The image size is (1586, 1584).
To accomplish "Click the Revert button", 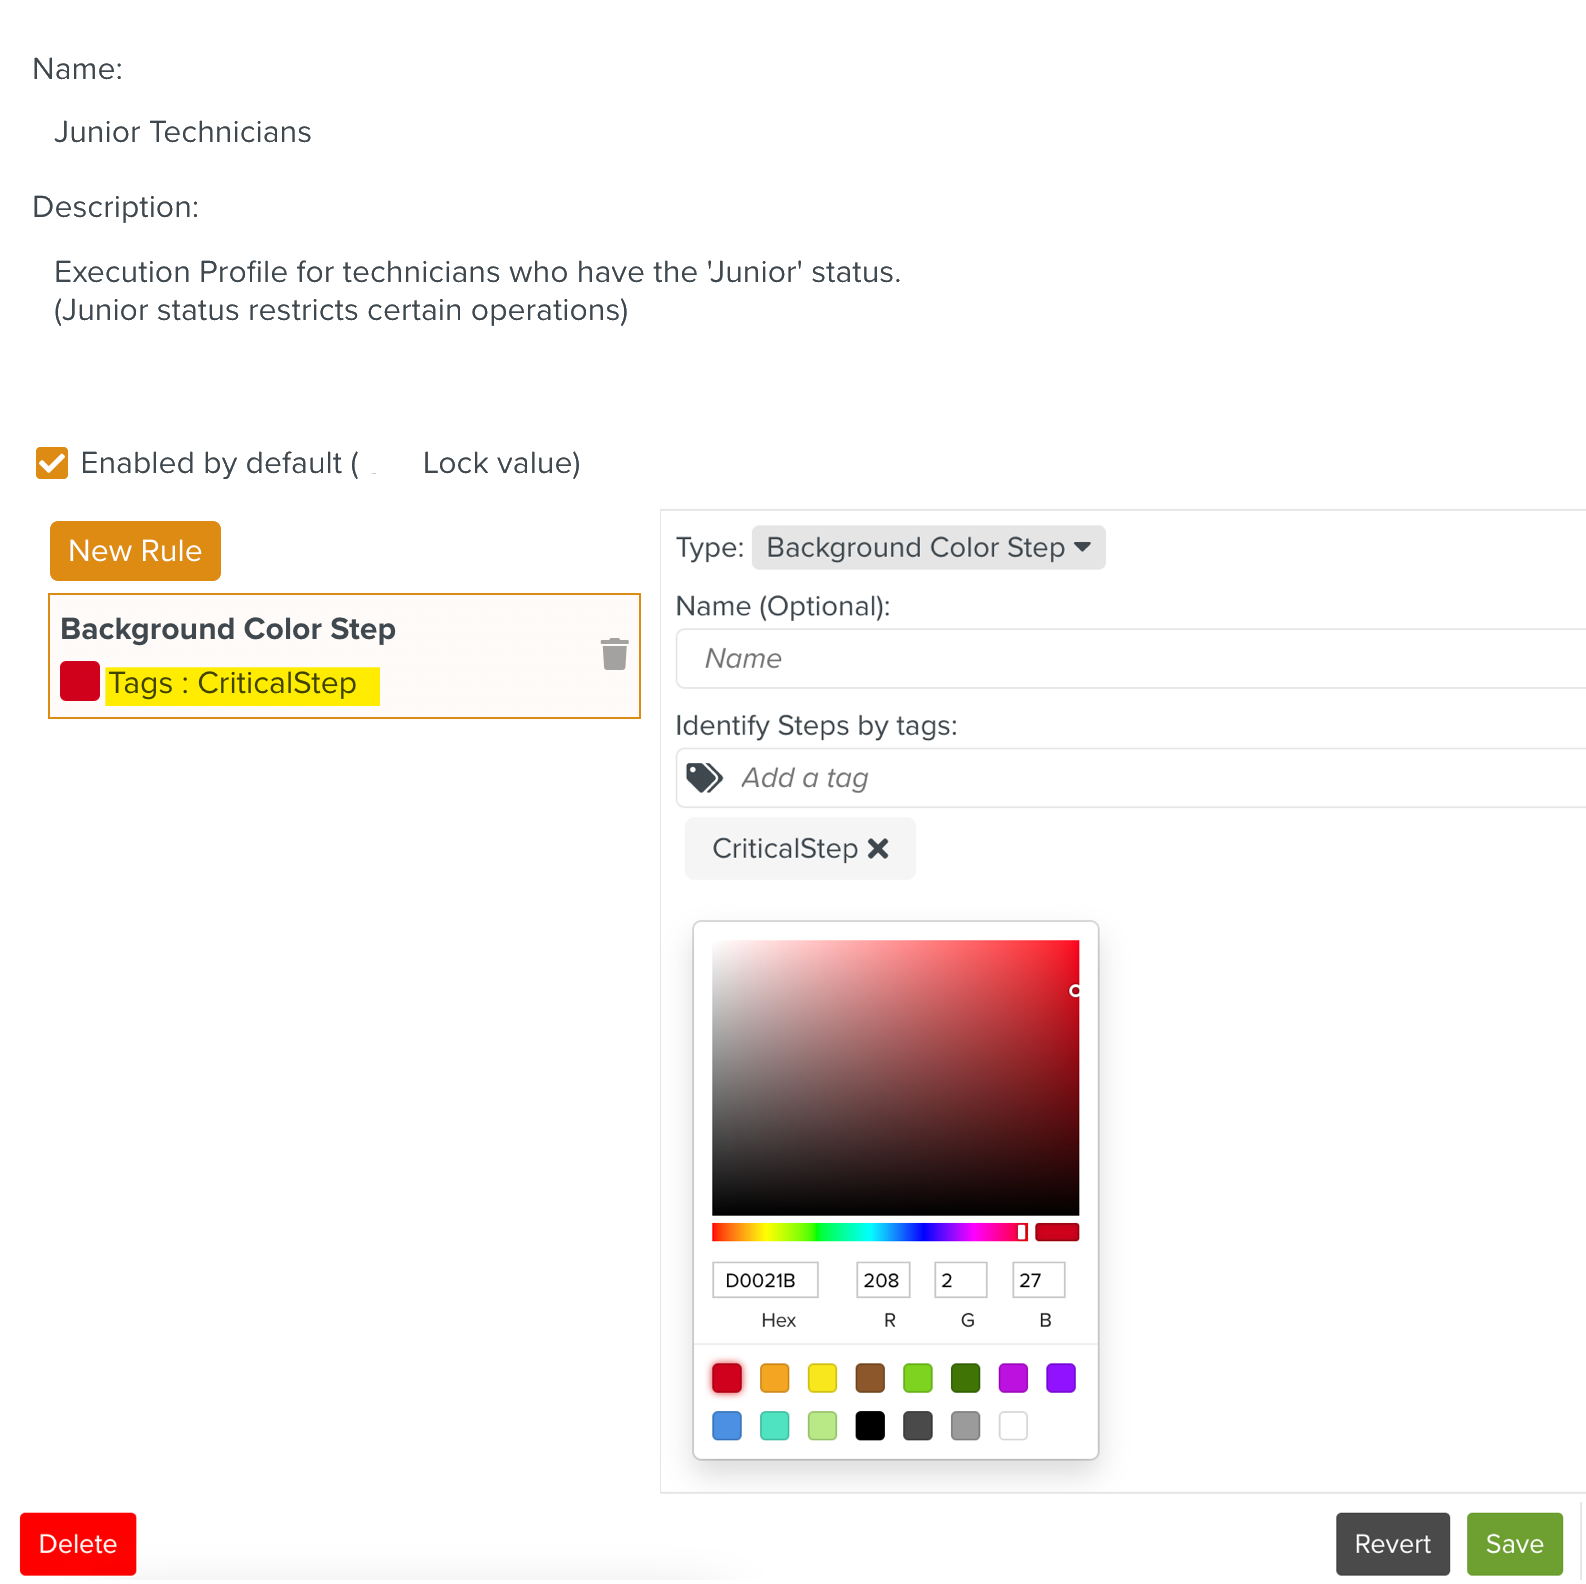I will pos(1392,1544).
